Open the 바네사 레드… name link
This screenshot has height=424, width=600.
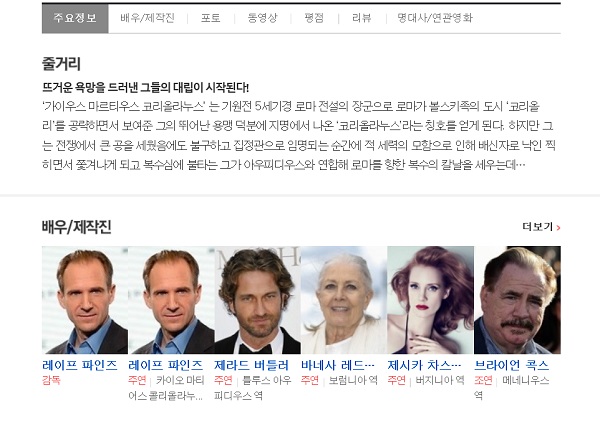point(338,365)
